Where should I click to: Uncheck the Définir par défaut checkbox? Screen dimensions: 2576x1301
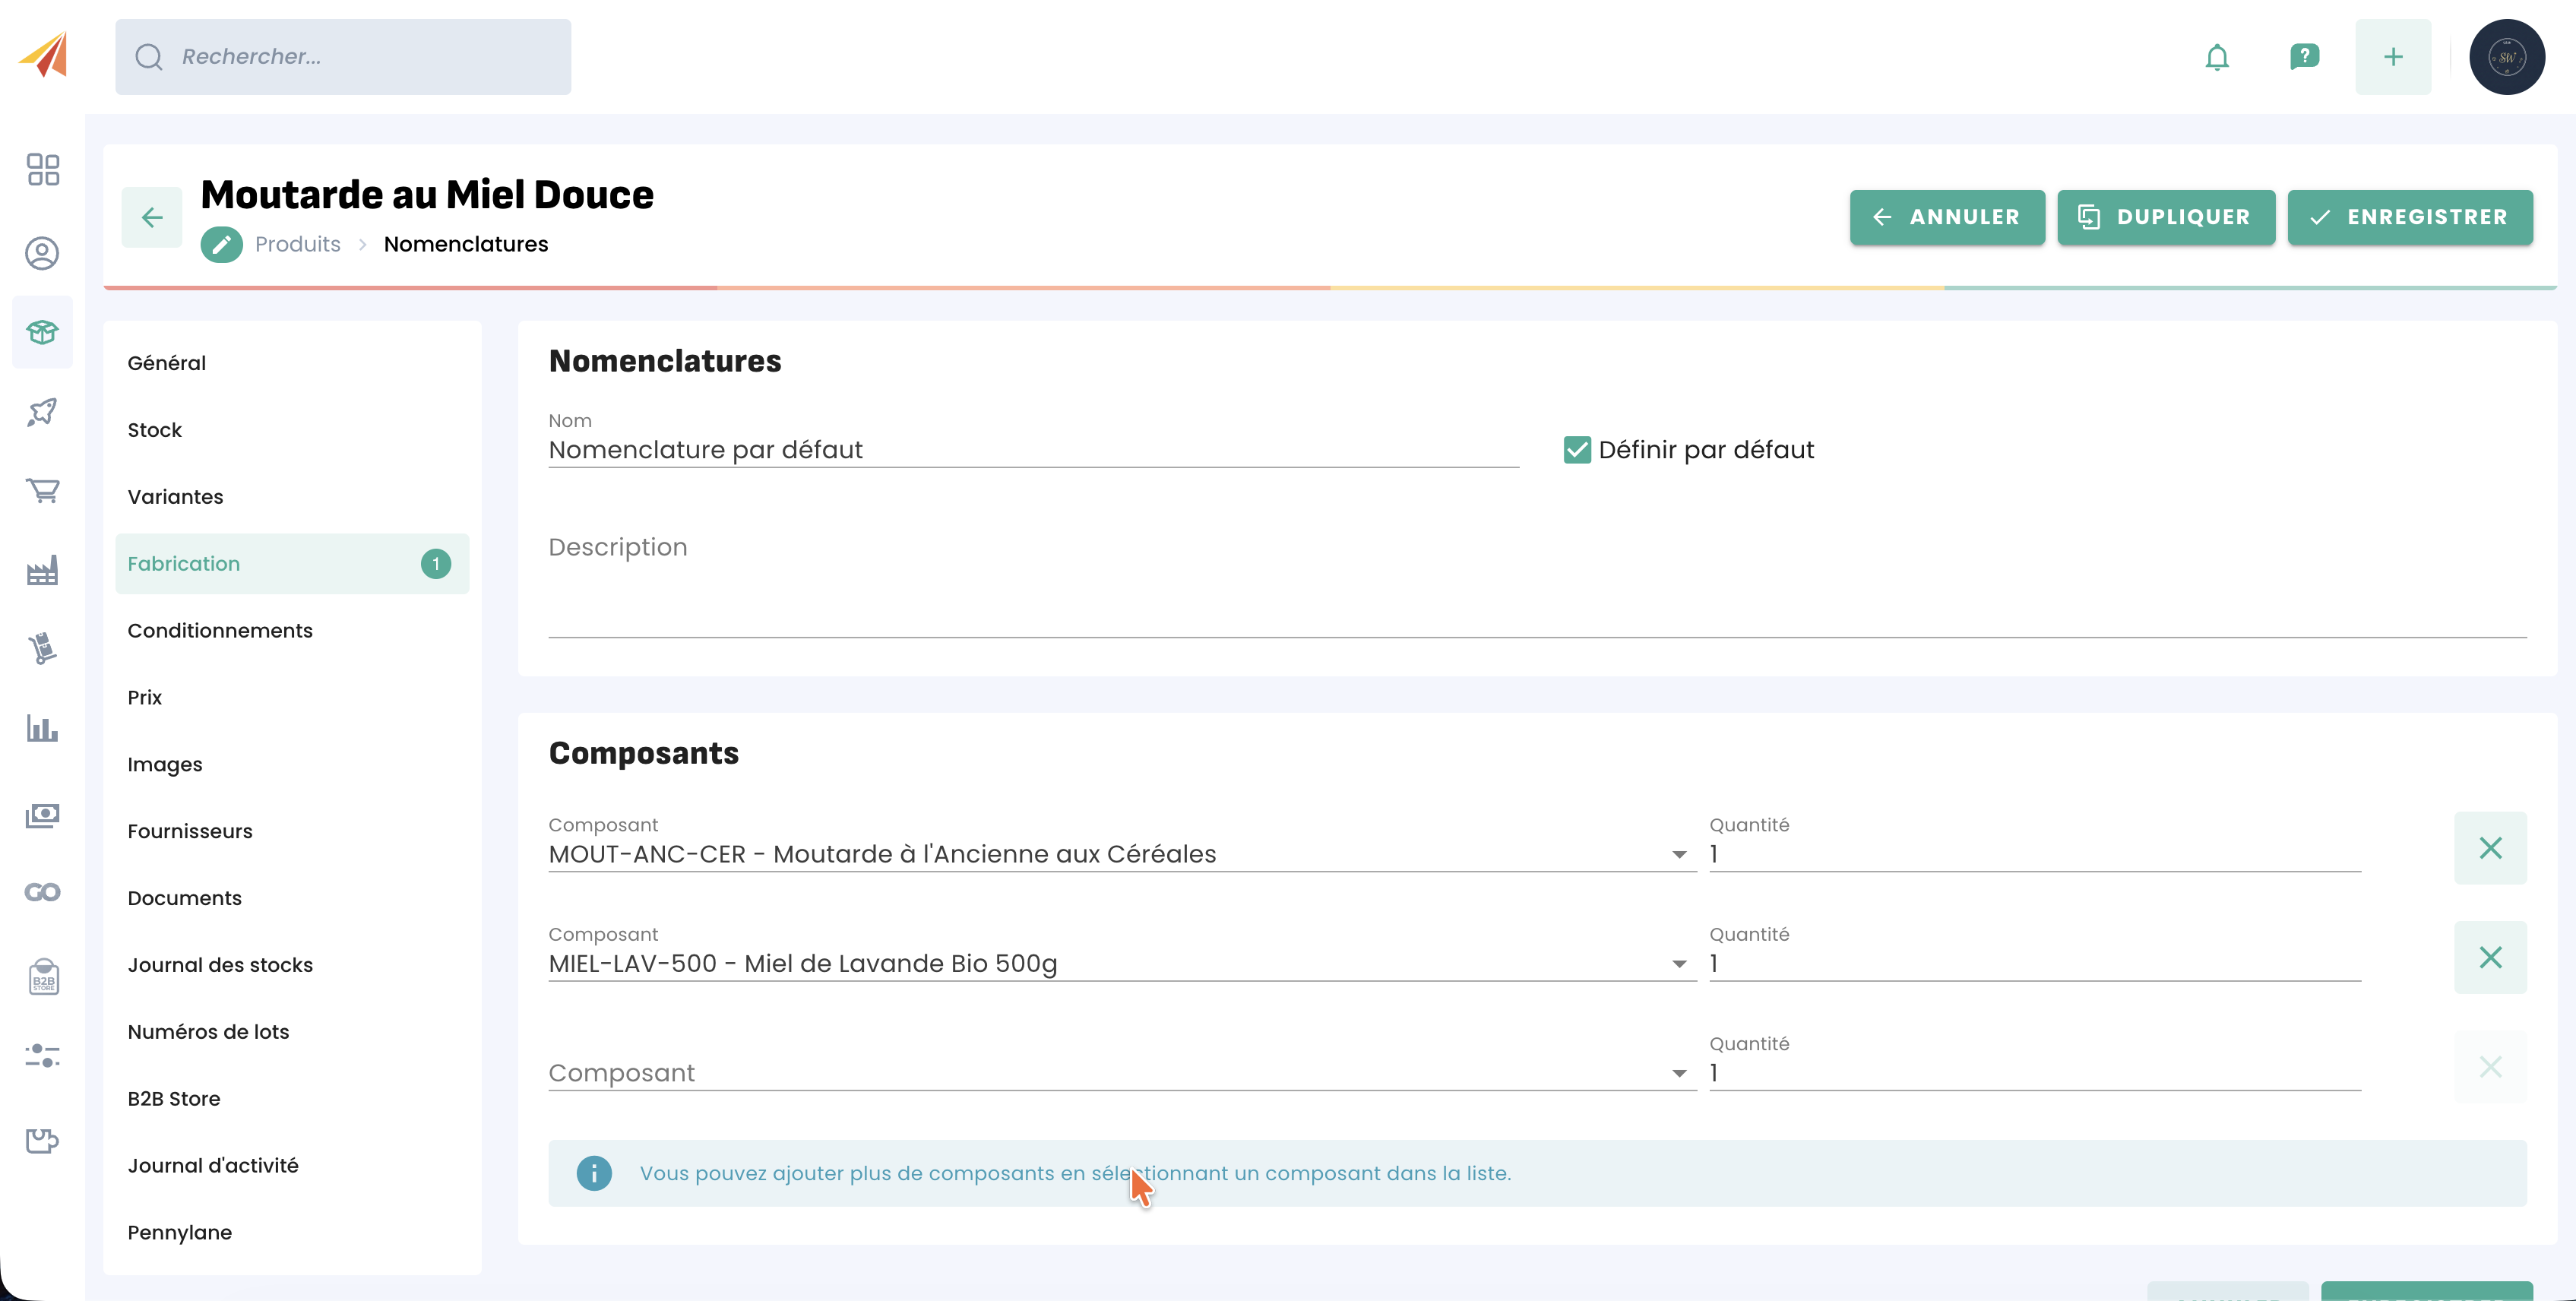pos(1577,450)
